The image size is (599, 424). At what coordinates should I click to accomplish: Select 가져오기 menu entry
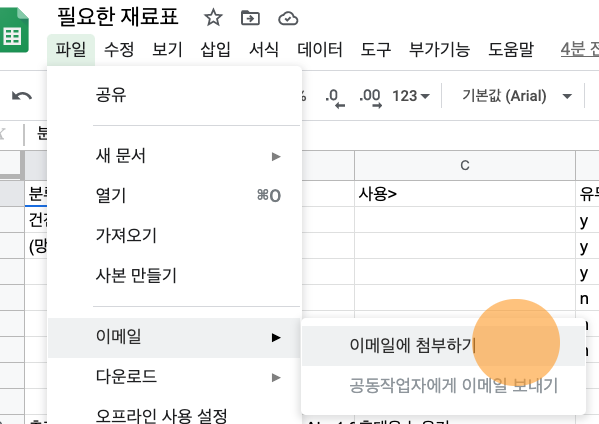pos(175,235)
